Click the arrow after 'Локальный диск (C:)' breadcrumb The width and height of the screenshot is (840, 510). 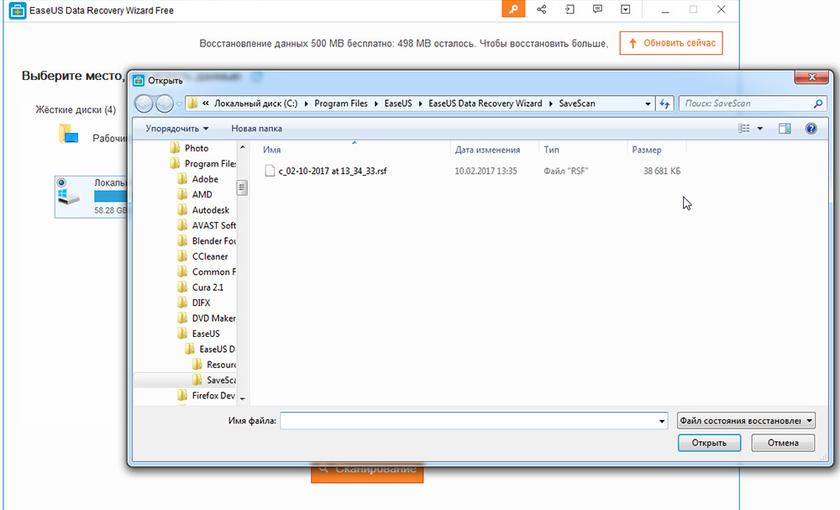pyautogui.click(x=306, y=103)
